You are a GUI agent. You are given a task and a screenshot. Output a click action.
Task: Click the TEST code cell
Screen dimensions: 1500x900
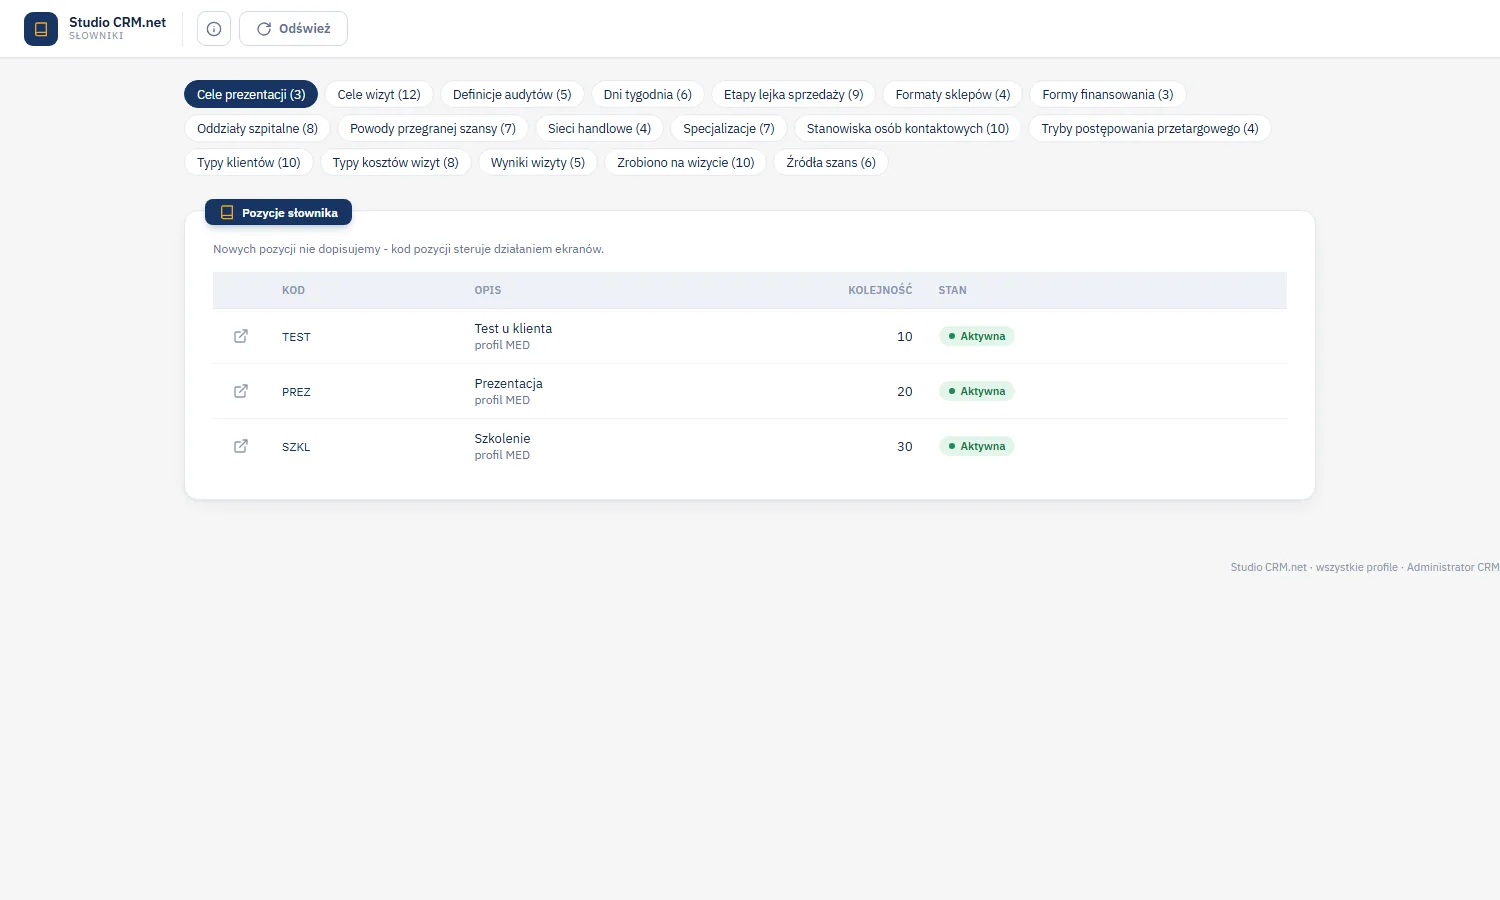click(x=296, y=337)
